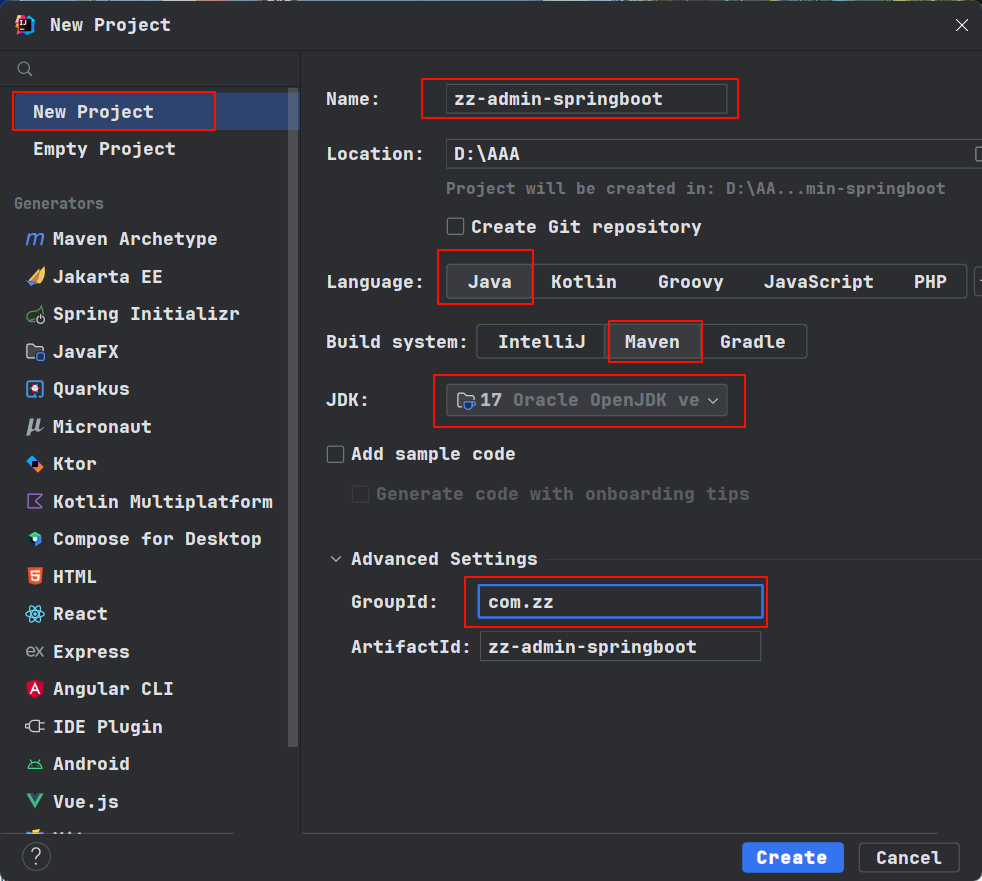Enable the Create Git repository checkbox
This screenshot has height=881, width=982.
[x=455, y=227]
